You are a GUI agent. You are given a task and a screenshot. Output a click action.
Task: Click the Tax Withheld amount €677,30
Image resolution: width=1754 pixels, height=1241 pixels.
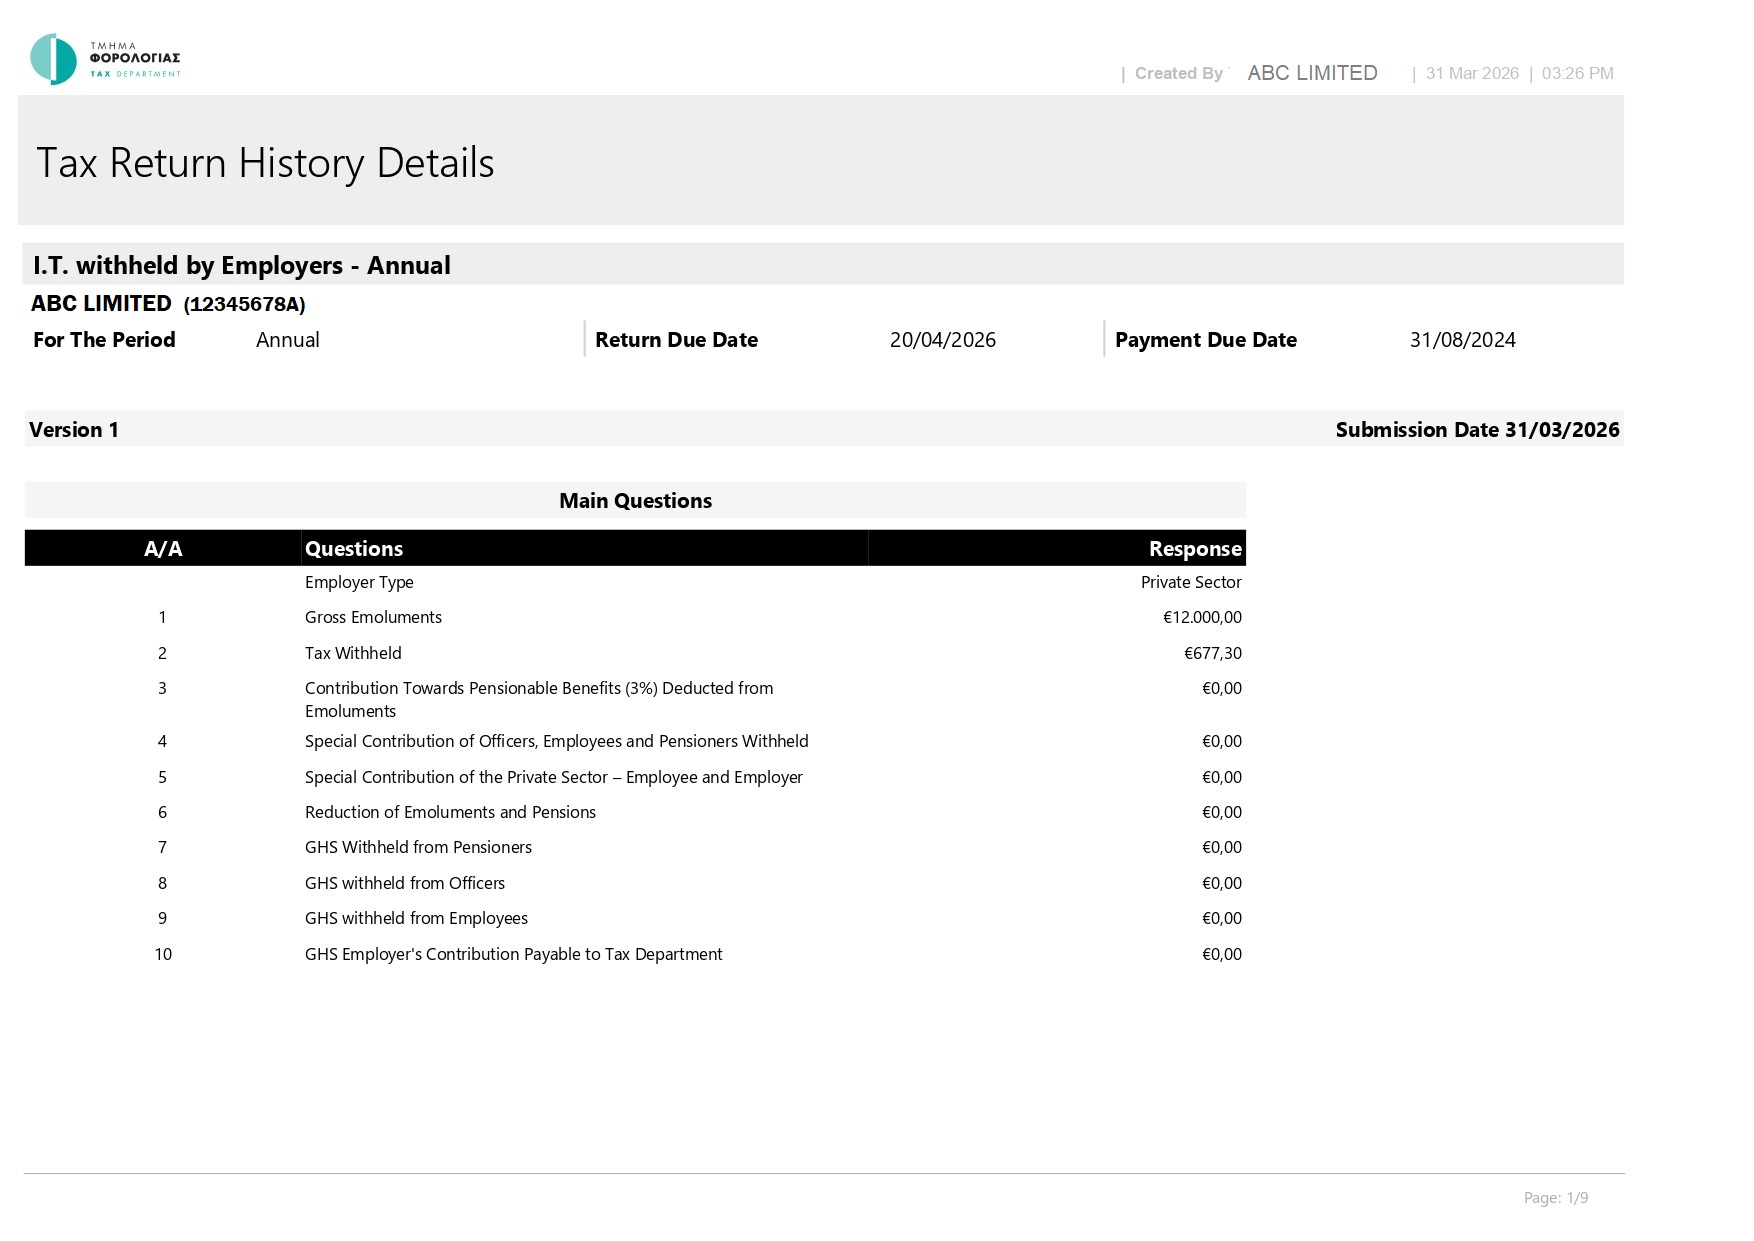pos(1213,653)
